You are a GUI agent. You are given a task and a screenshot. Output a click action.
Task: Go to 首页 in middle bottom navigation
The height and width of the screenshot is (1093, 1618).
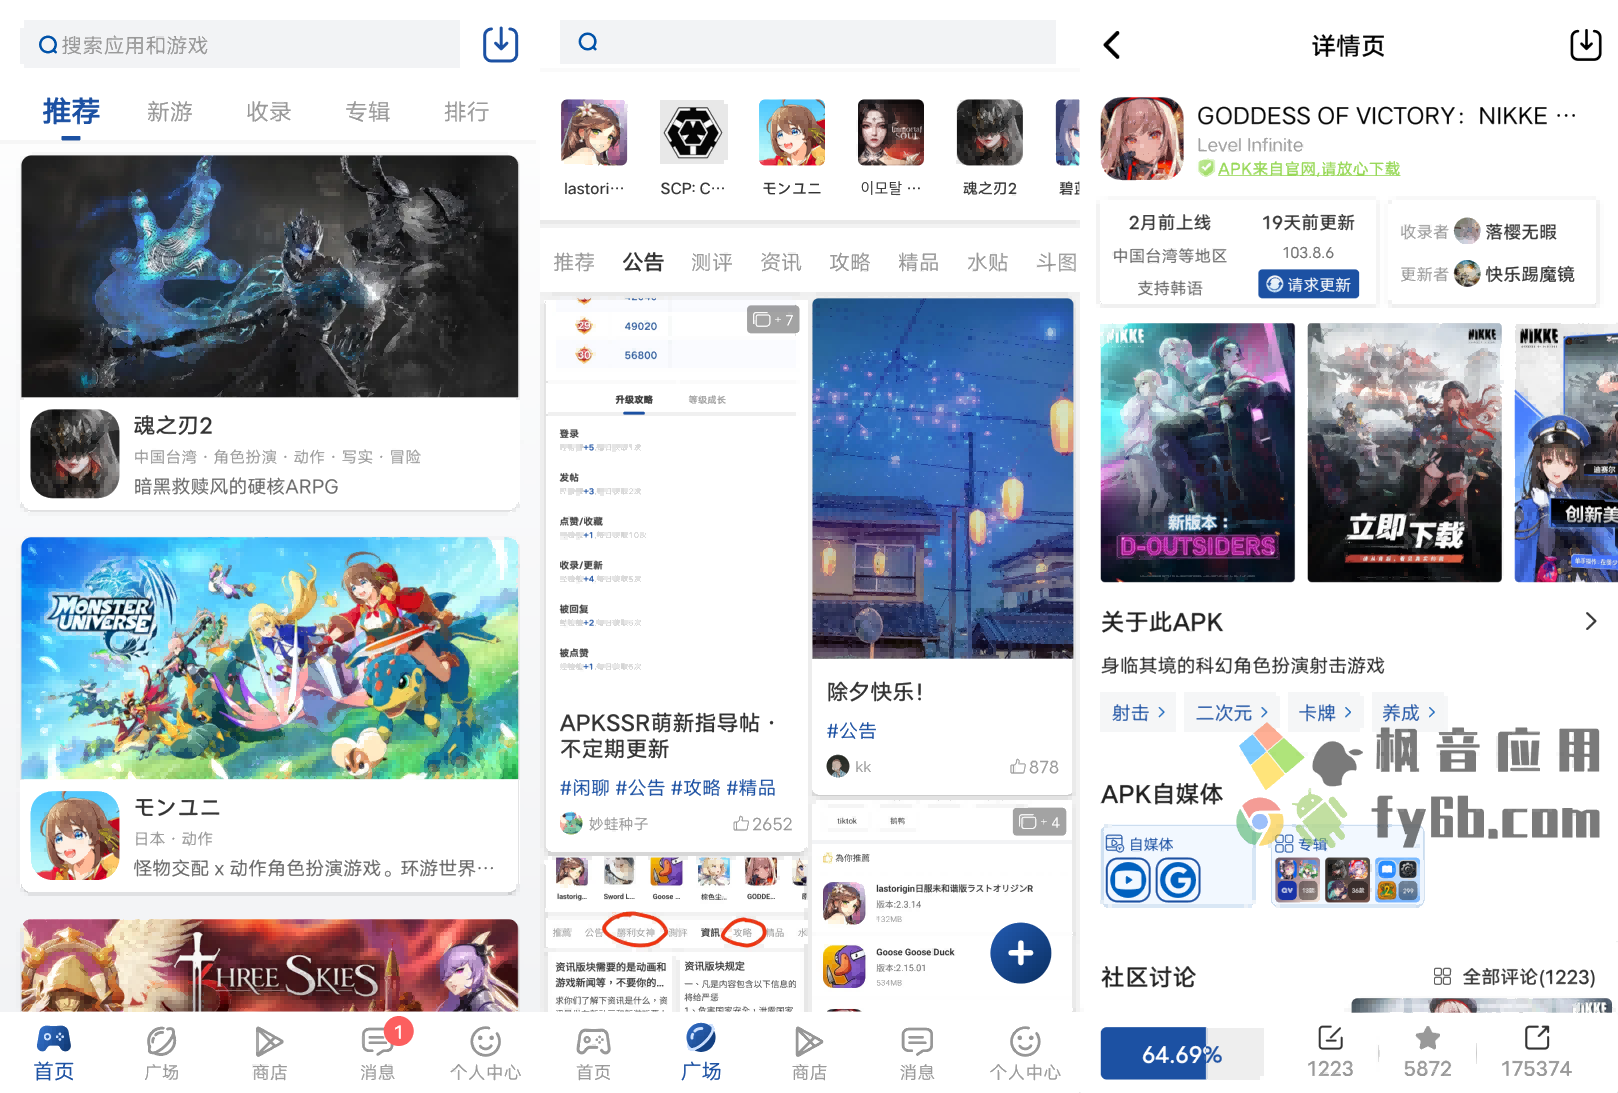pos(593,1053)
